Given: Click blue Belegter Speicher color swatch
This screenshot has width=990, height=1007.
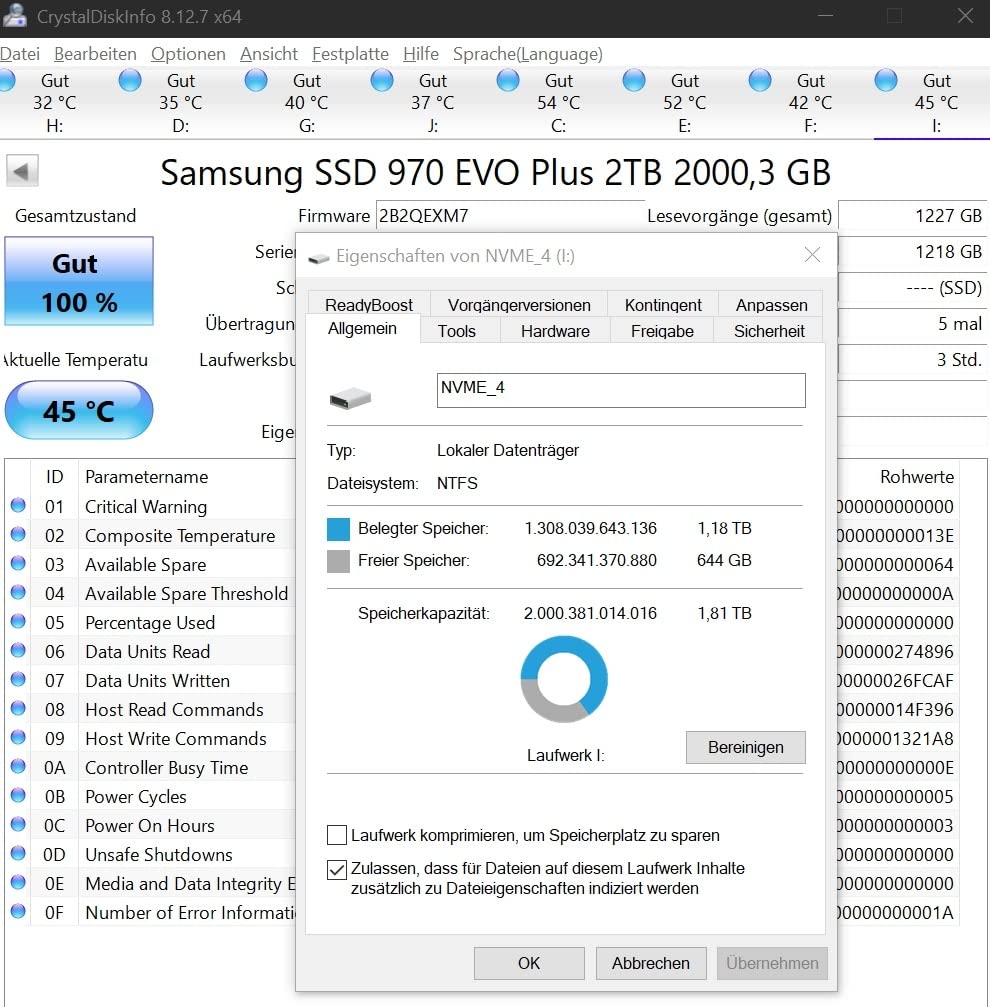Looking at the screenshot, I should (338, 529).
